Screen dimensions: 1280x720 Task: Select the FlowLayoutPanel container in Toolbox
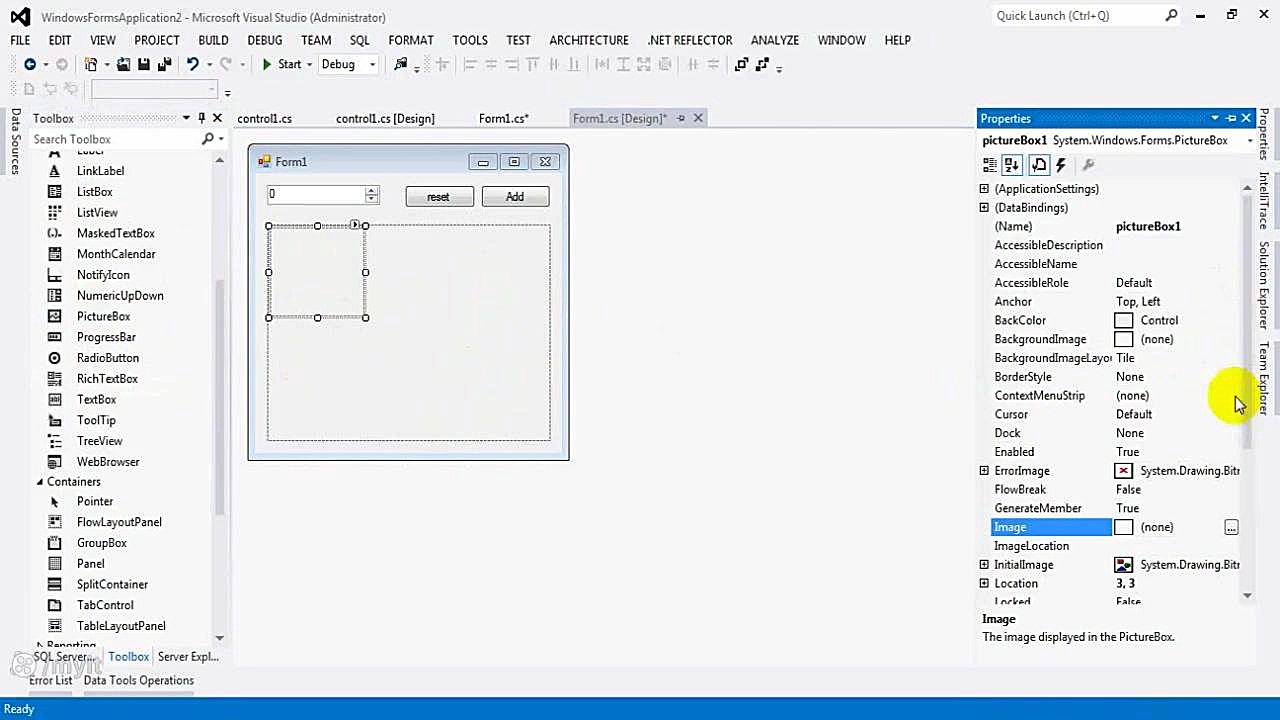[119, 522]
